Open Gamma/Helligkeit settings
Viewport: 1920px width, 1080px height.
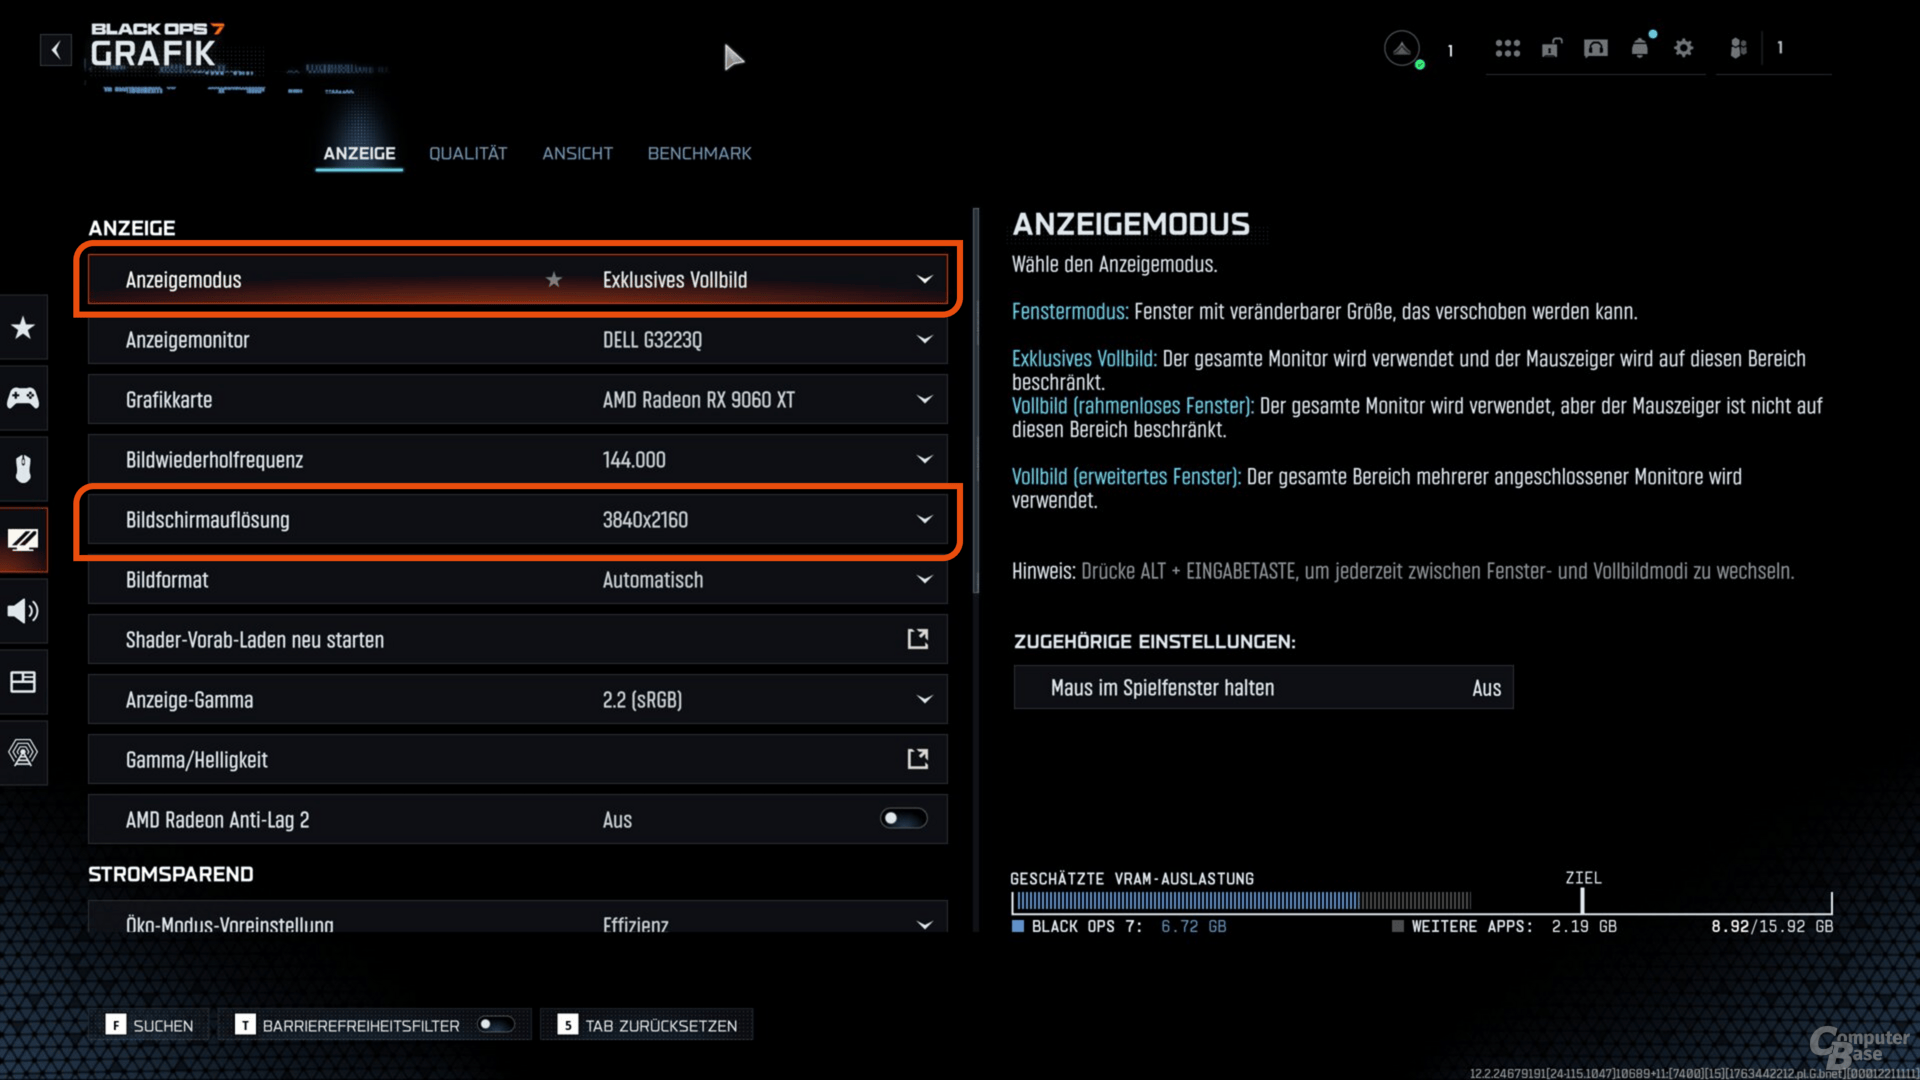pyautogui.click(x=517, y=760)
